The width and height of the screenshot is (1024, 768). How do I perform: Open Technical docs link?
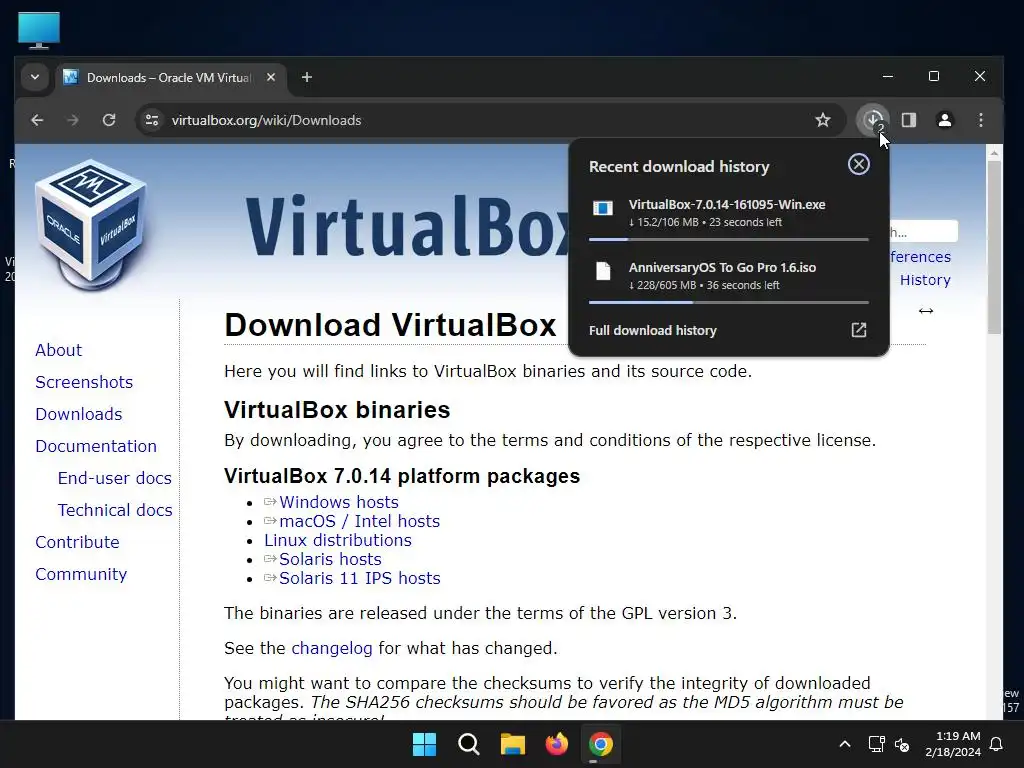[x=115, y=510]
